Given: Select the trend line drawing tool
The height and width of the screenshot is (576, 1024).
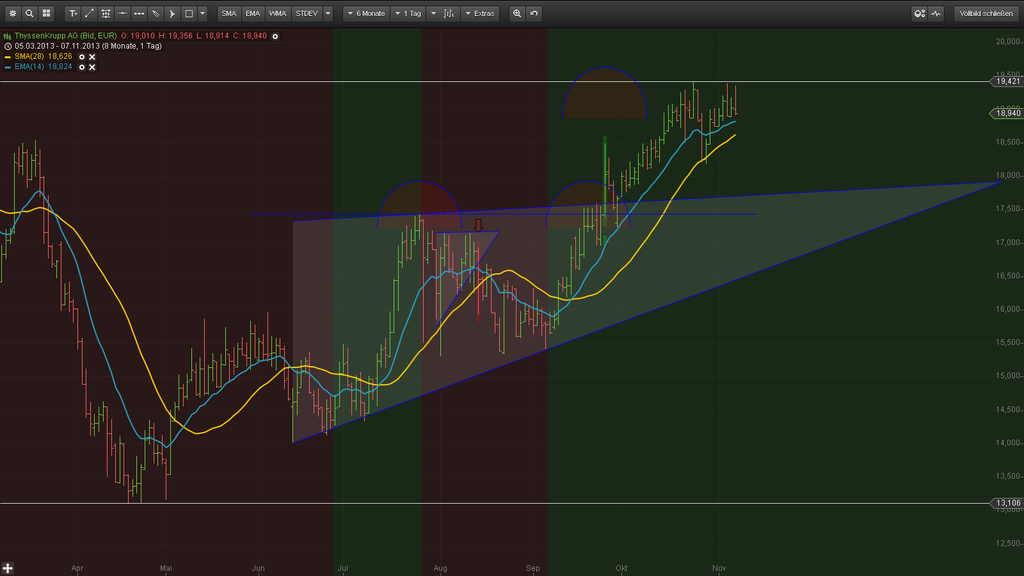Looking at the screenshot, I should click(x=89, y=13).
